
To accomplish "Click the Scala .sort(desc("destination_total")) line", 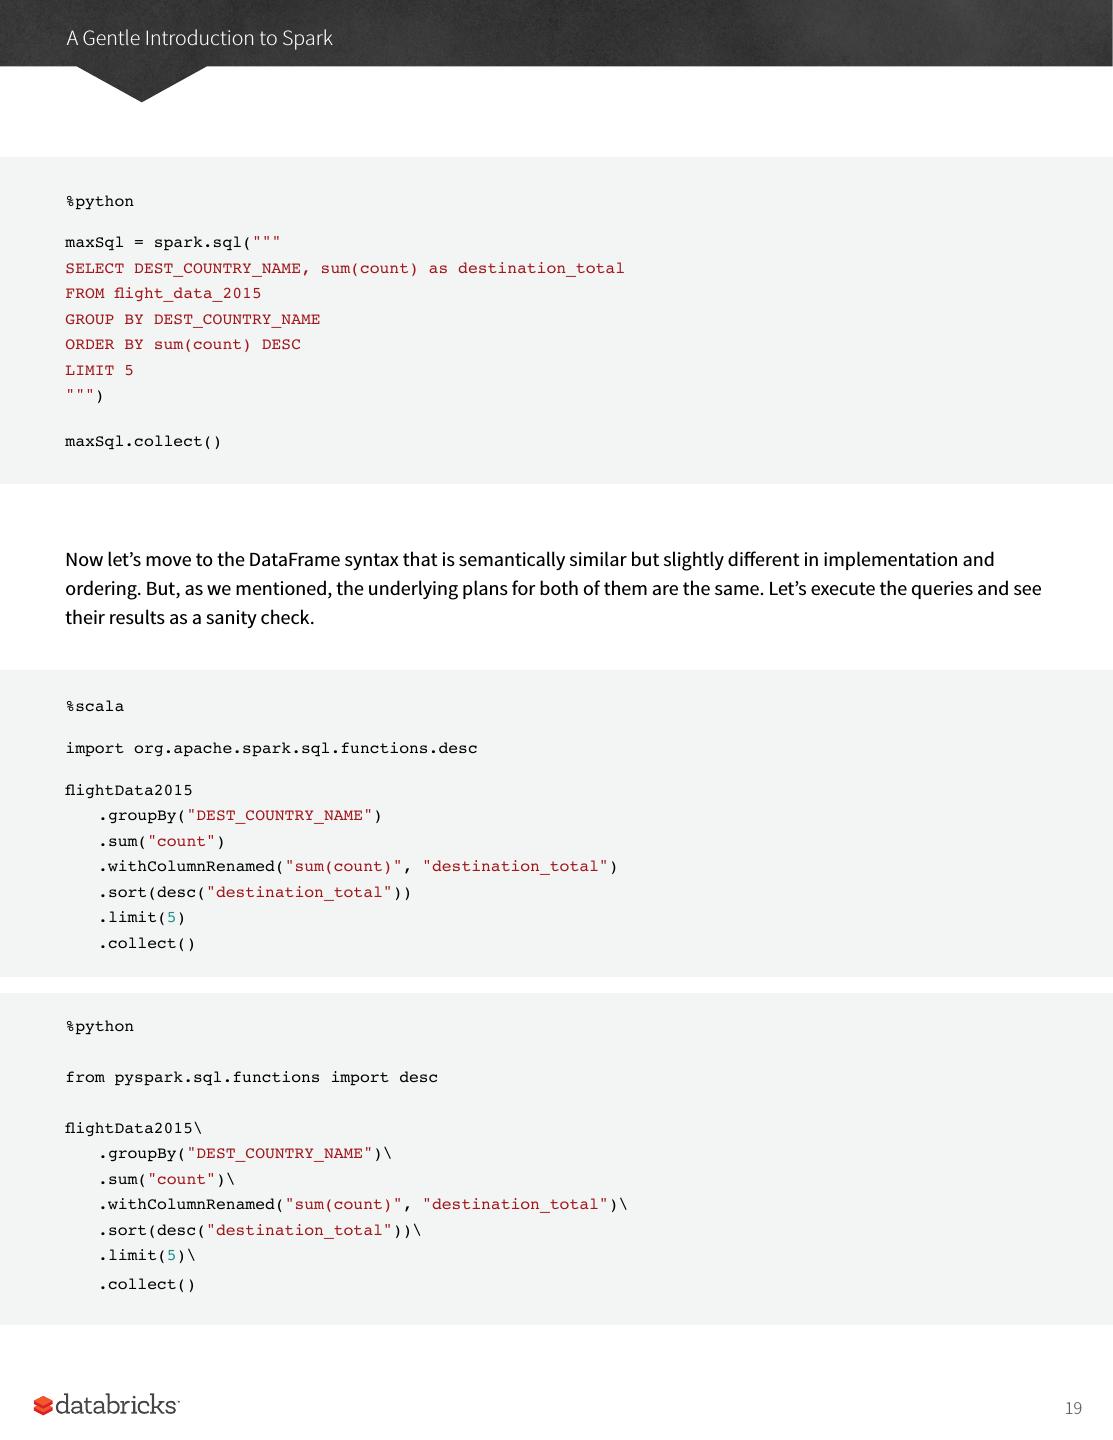I will tap(254, 893).
